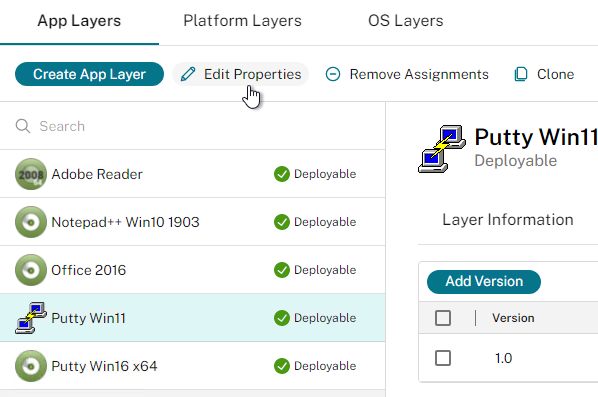Open the Layer Information section
Screen dimensions: 598x397
(x=508, y=220)
